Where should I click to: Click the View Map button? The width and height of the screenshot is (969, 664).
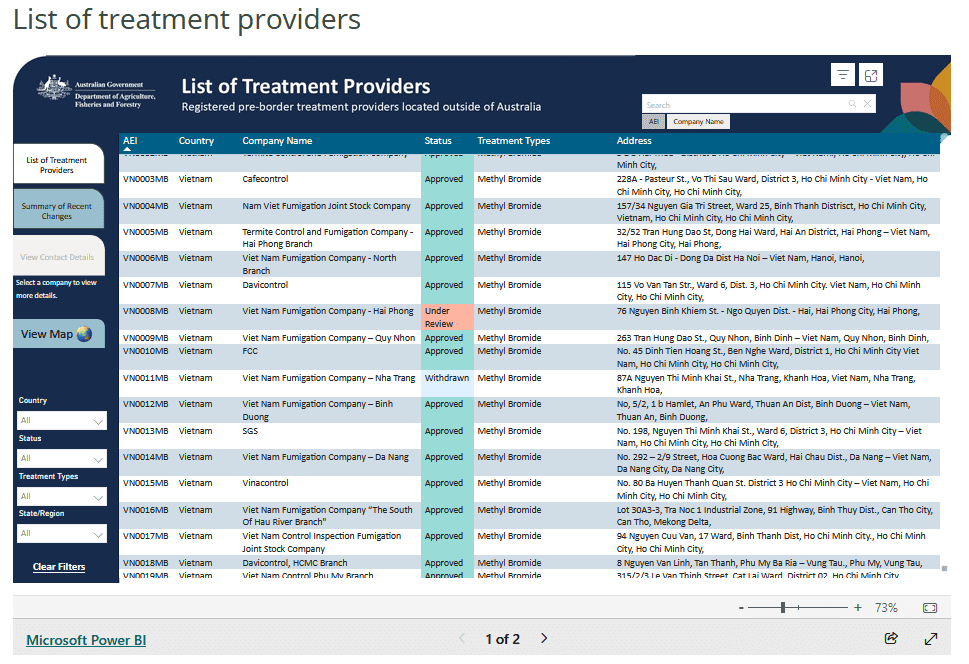point(57,334)
